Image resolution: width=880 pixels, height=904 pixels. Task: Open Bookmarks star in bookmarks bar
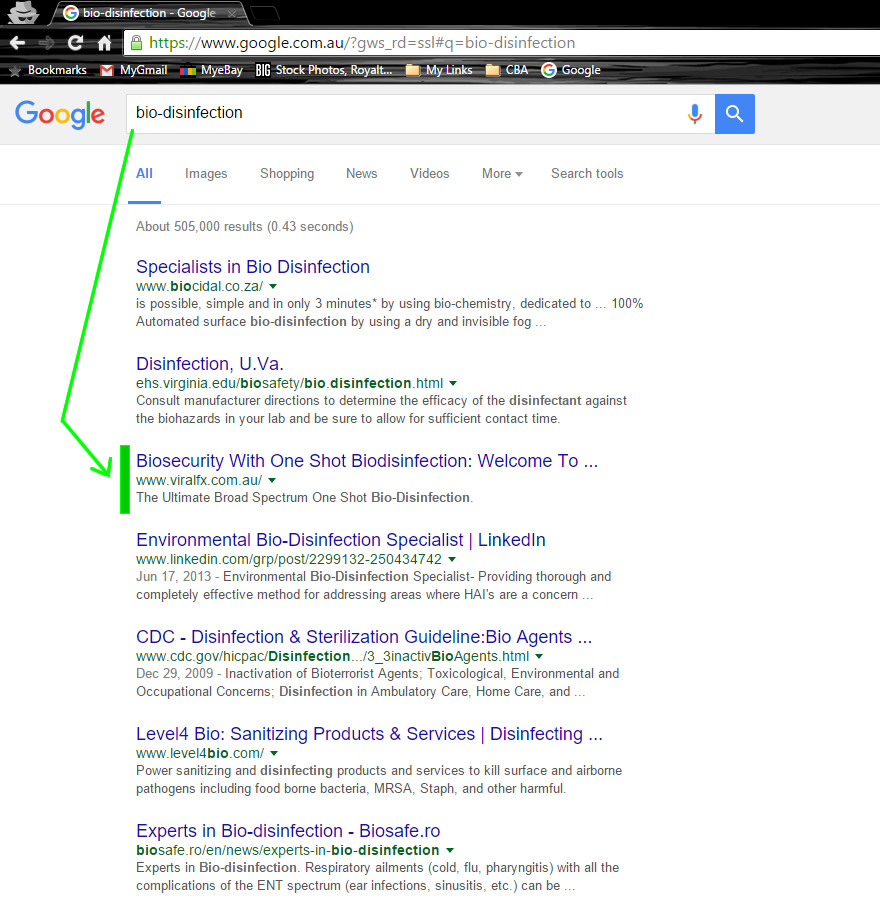tap(48, 70)
